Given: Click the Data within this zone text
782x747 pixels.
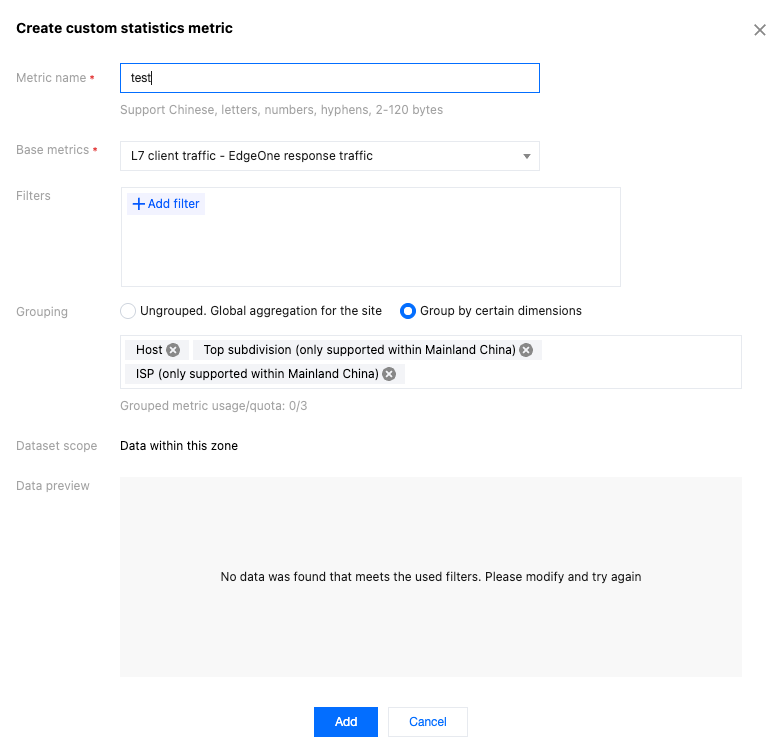Looking at the screenshot, I should (x=179, y=446).
